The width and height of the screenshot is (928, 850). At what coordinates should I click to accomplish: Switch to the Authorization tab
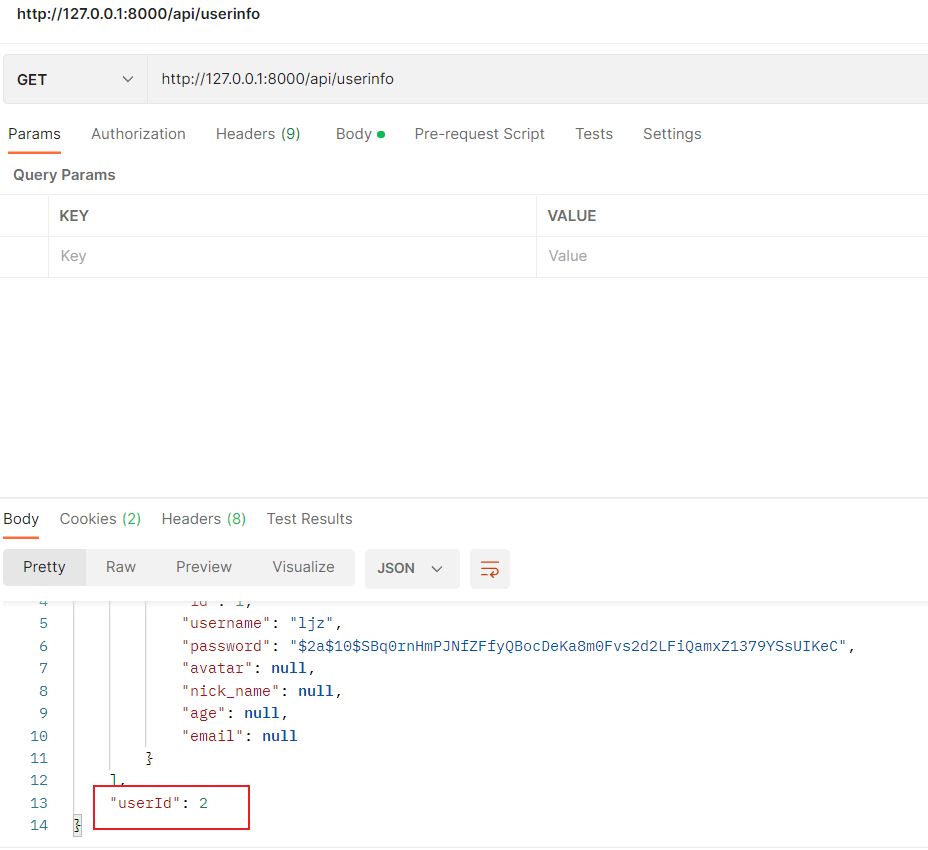coord(138,134)
